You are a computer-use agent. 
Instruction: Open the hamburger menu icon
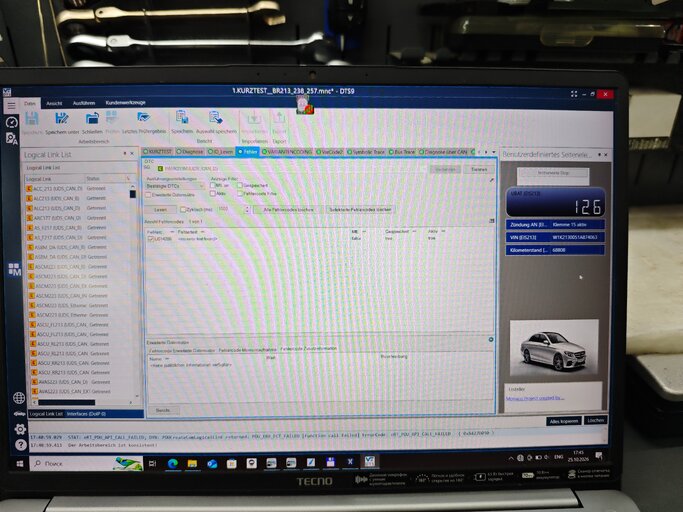11,105
